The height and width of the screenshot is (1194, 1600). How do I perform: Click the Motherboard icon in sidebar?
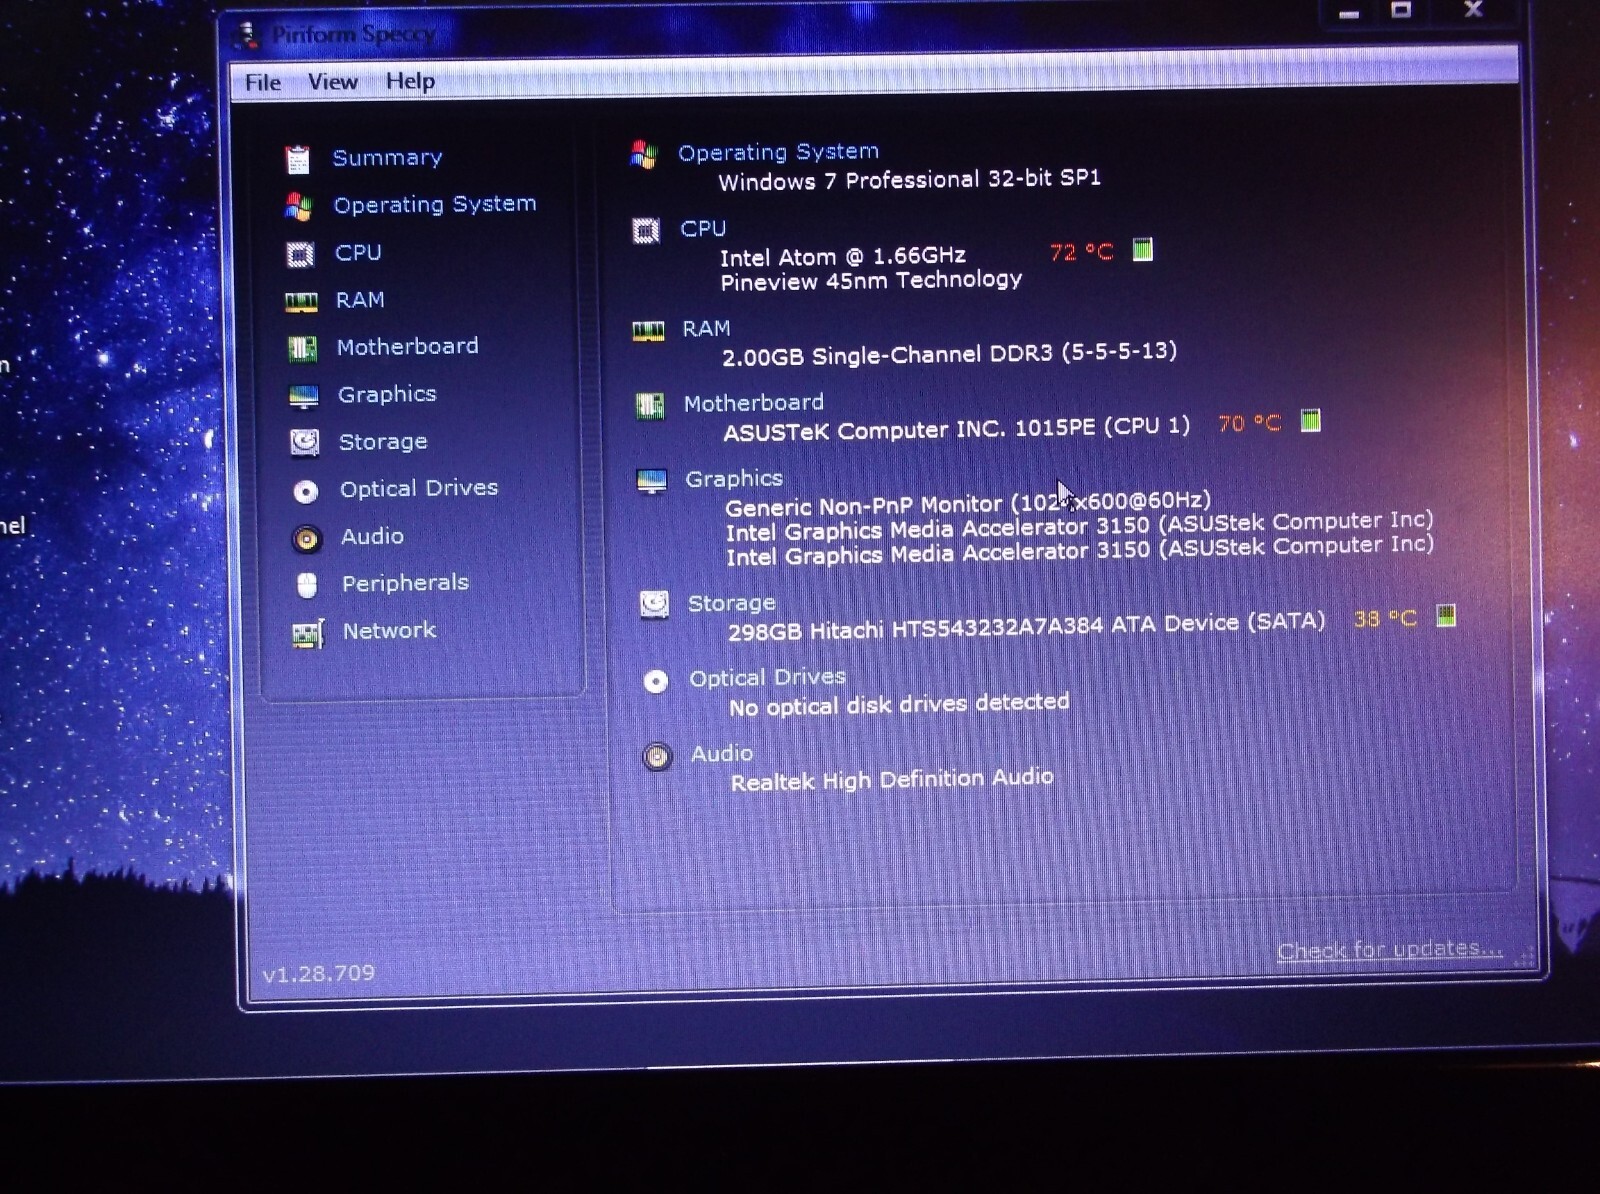pos(302,348)
